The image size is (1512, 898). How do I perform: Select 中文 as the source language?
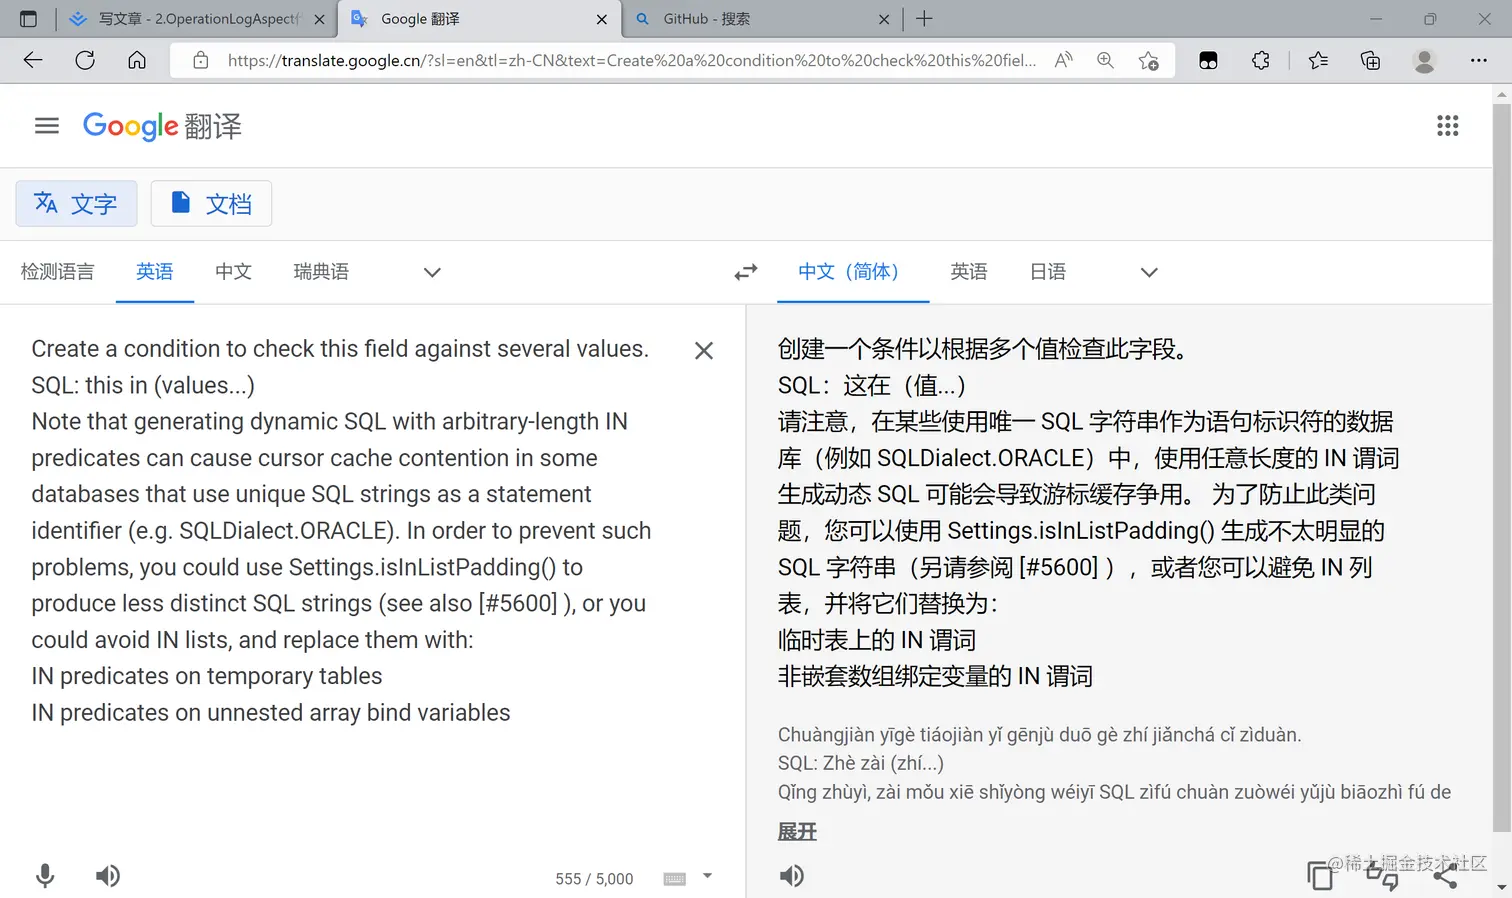tap(233, 272)
